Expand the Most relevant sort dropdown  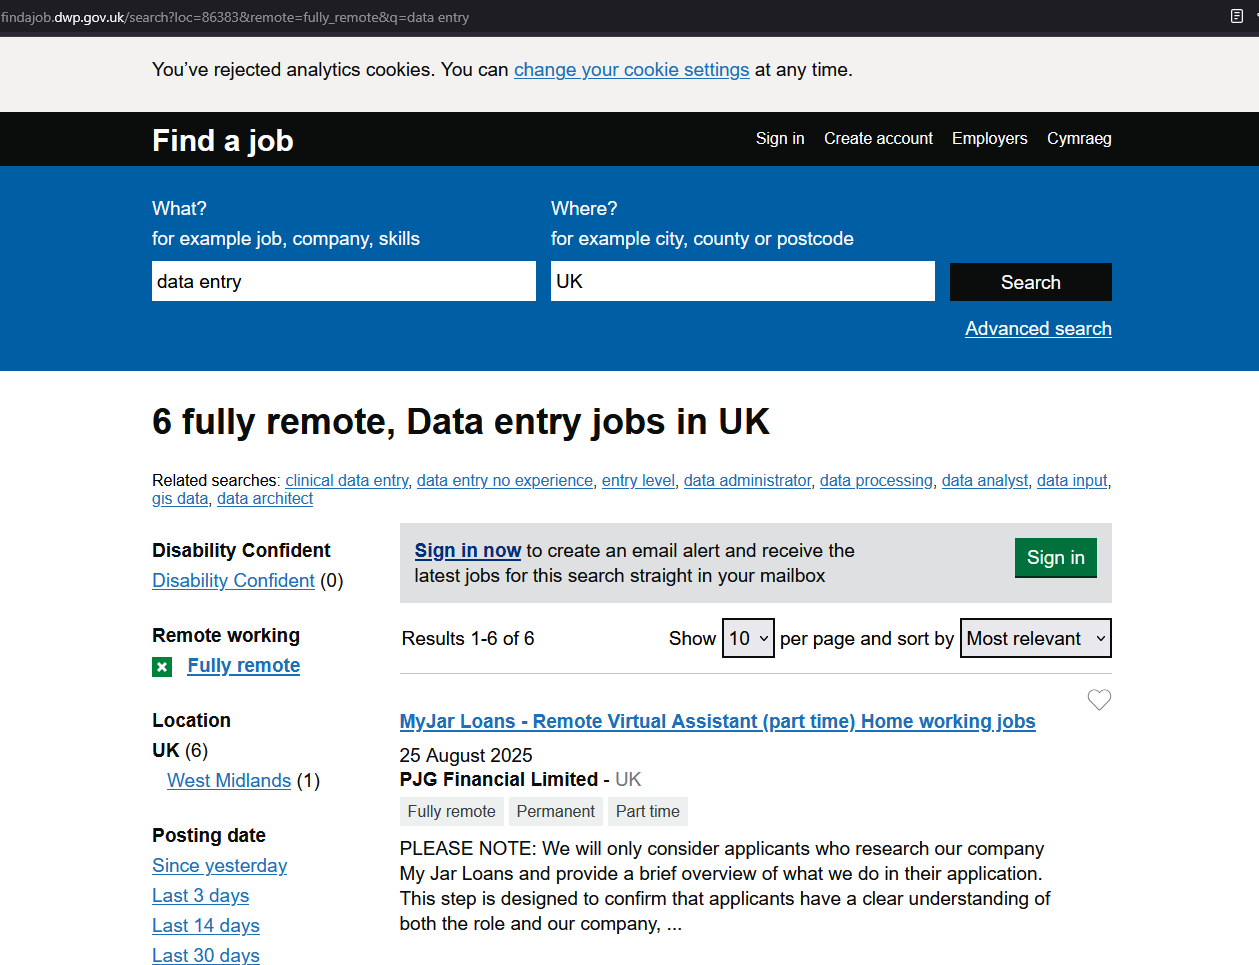click(1035, 638)
